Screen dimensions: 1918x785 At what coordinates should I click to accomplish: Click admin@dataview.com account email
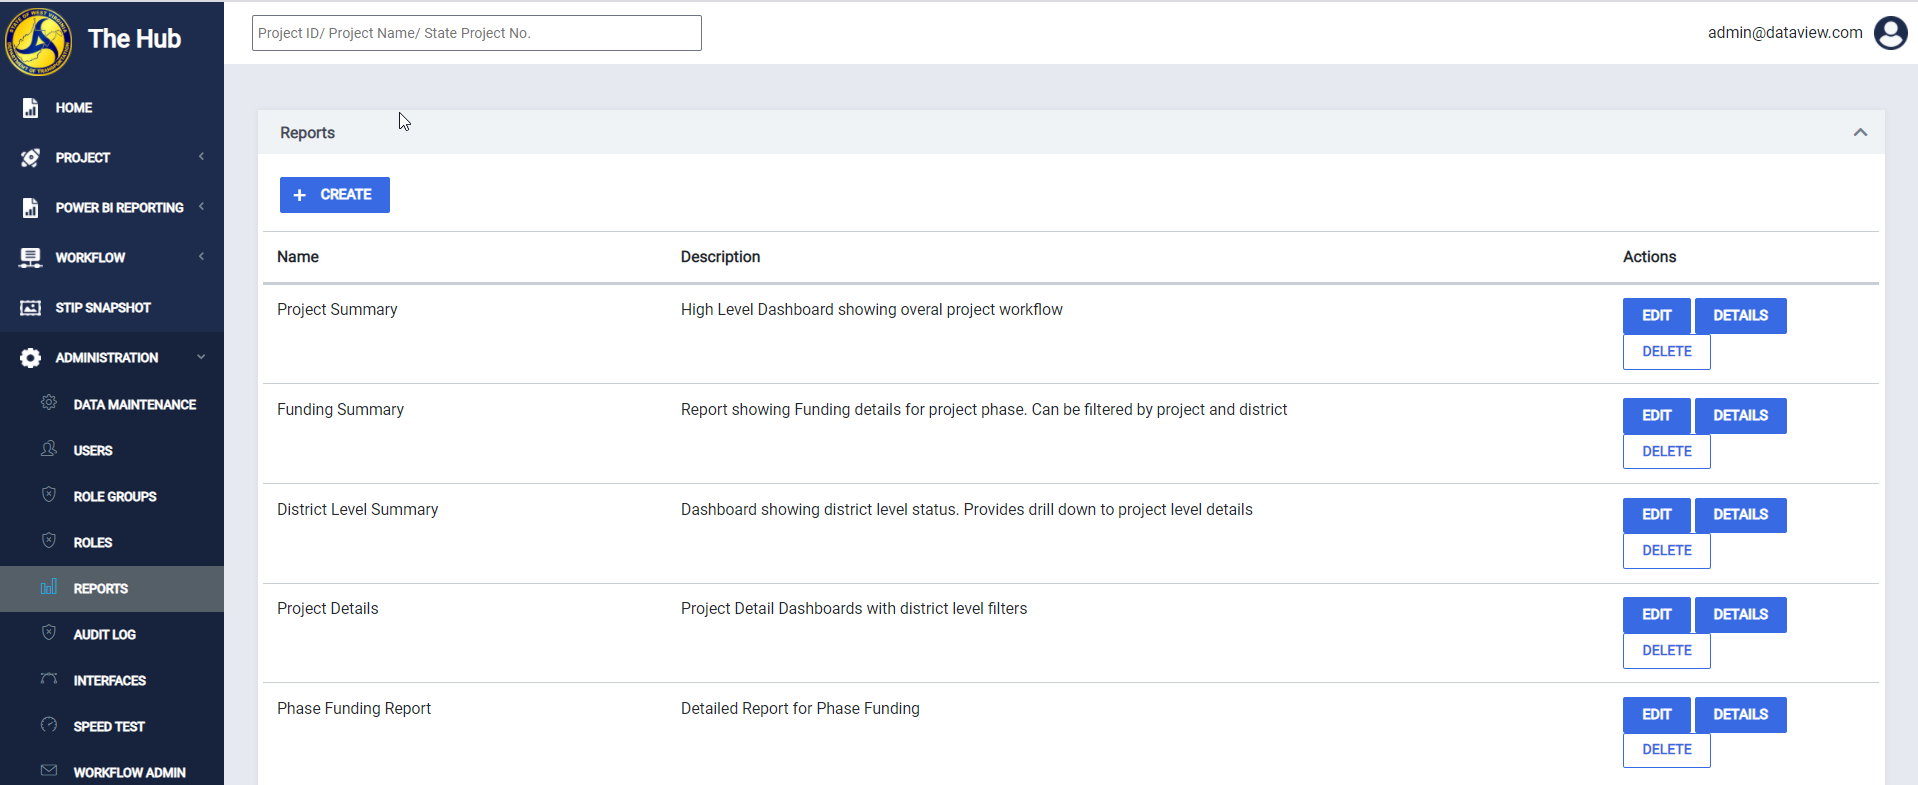[1785, 33]
